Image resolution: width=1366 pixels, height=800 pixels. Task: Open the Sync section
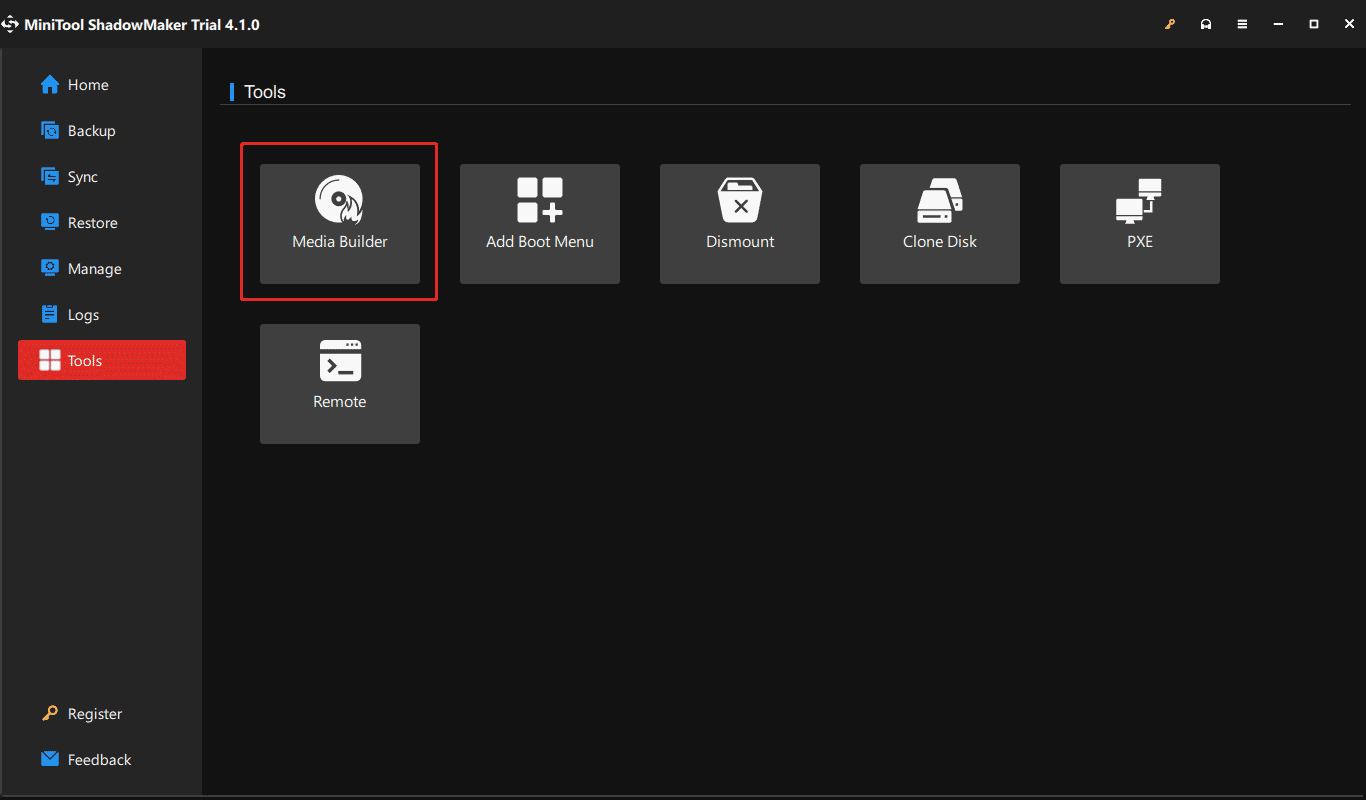pos(102,177)
